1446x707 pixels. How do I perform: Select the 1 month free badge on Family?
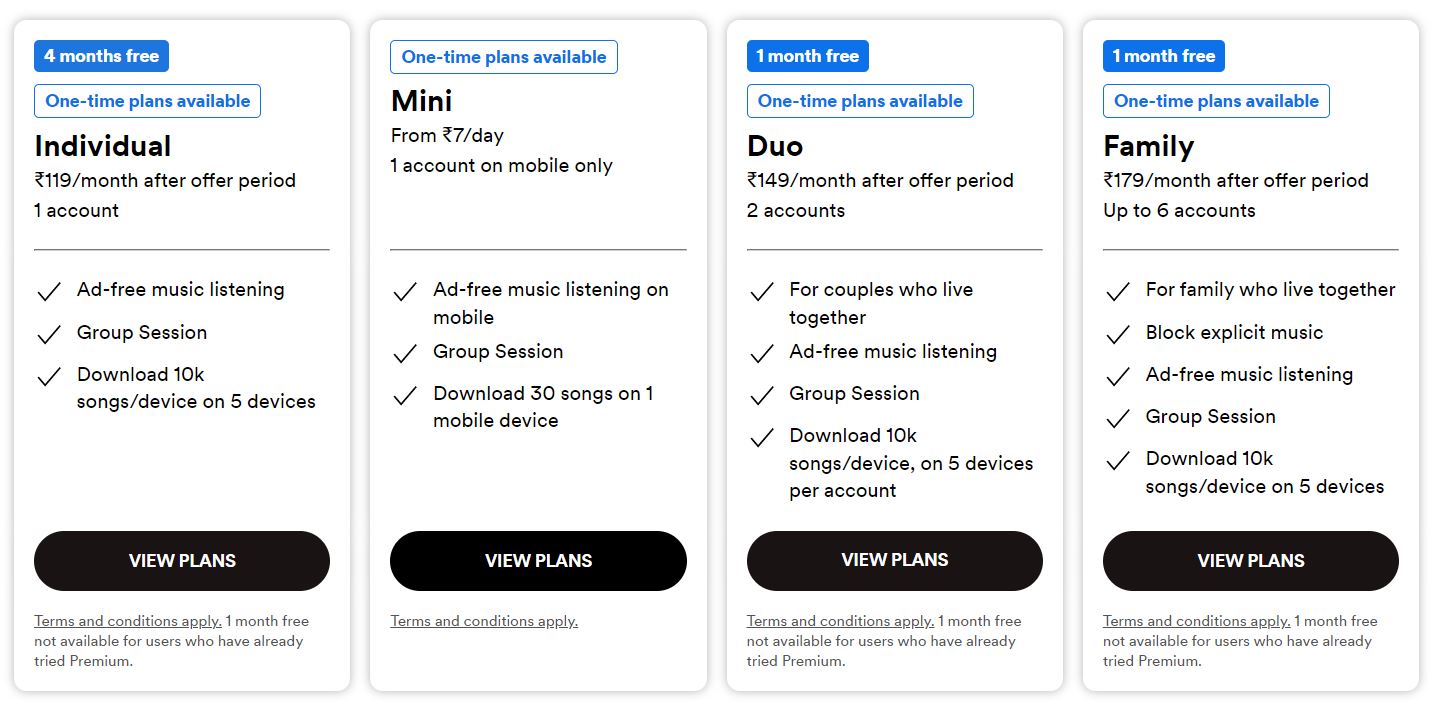click(1164, 56)
